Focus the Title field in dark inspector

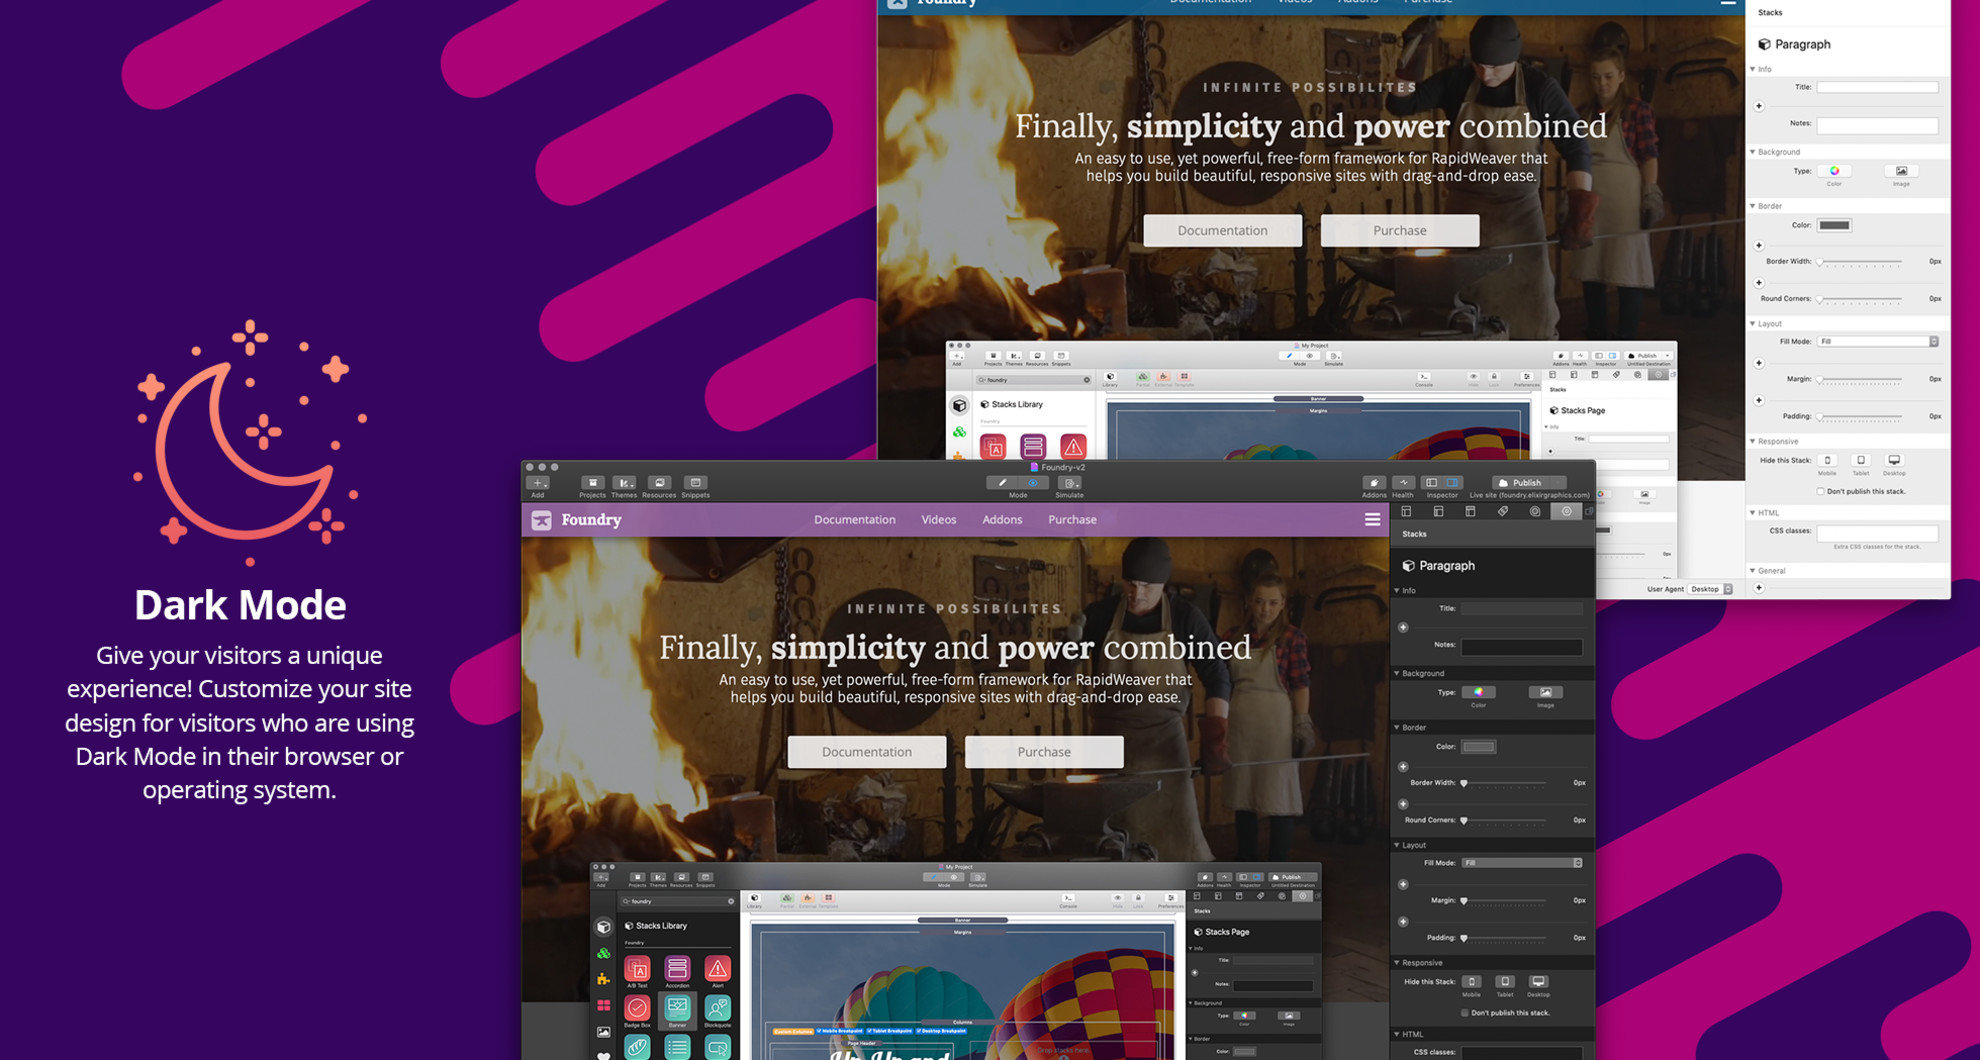(1522, 609)
